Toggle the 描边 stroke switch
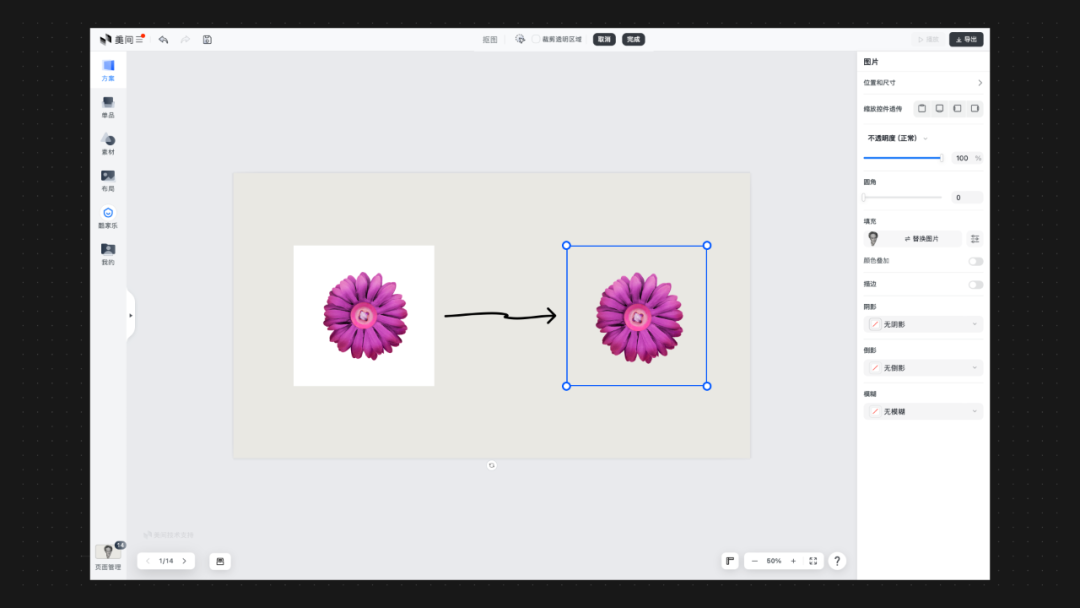The image size is (1080, 608). point(975,285)
